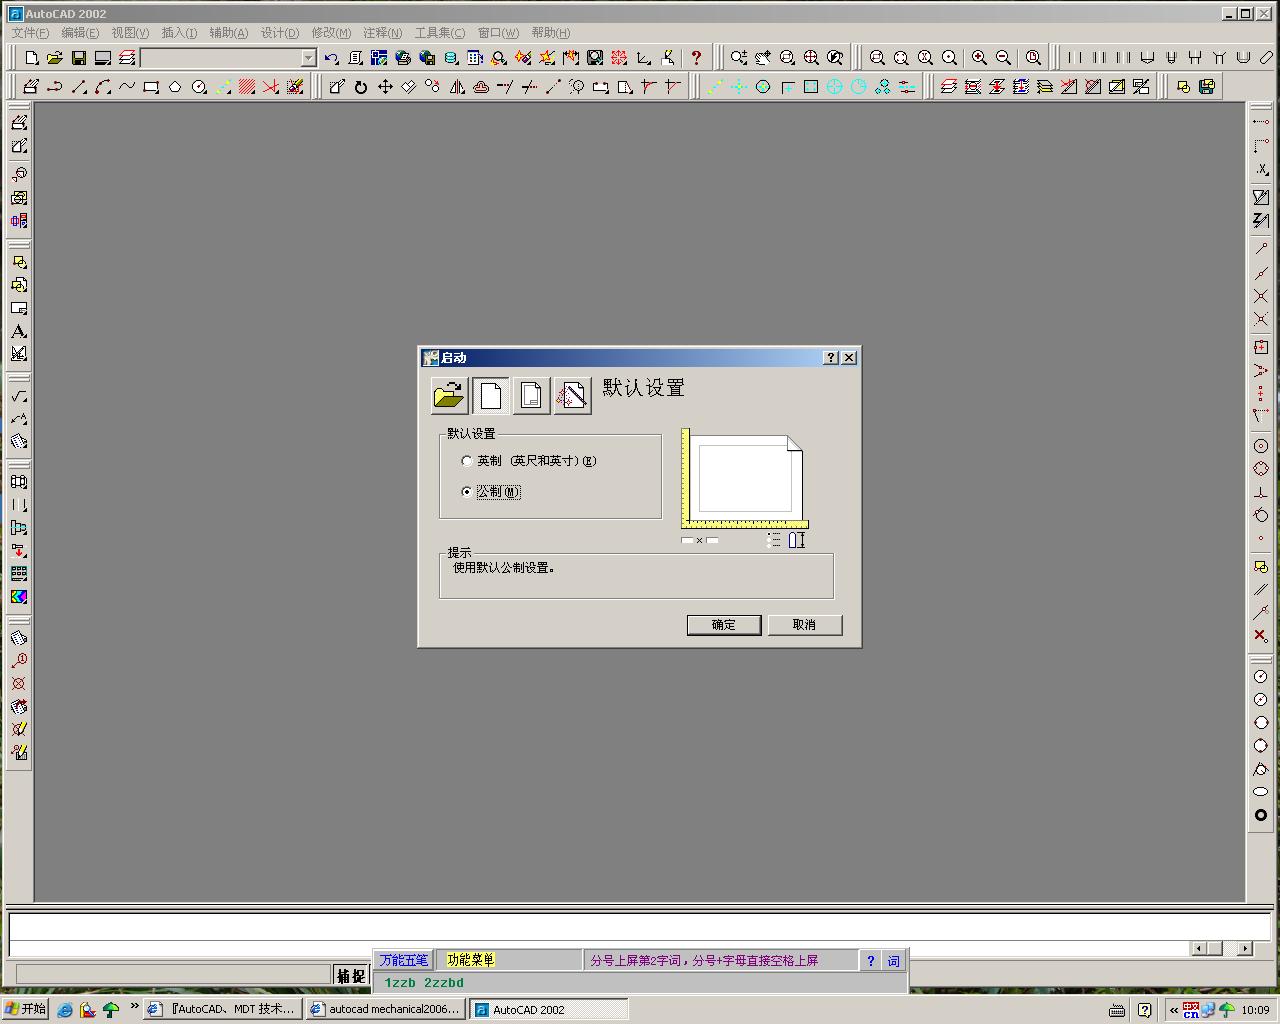Cancel the startup dialog with 取消
Image resolution: width=1280 pixels, height=1024 pixels.
[x=805, y=625]
